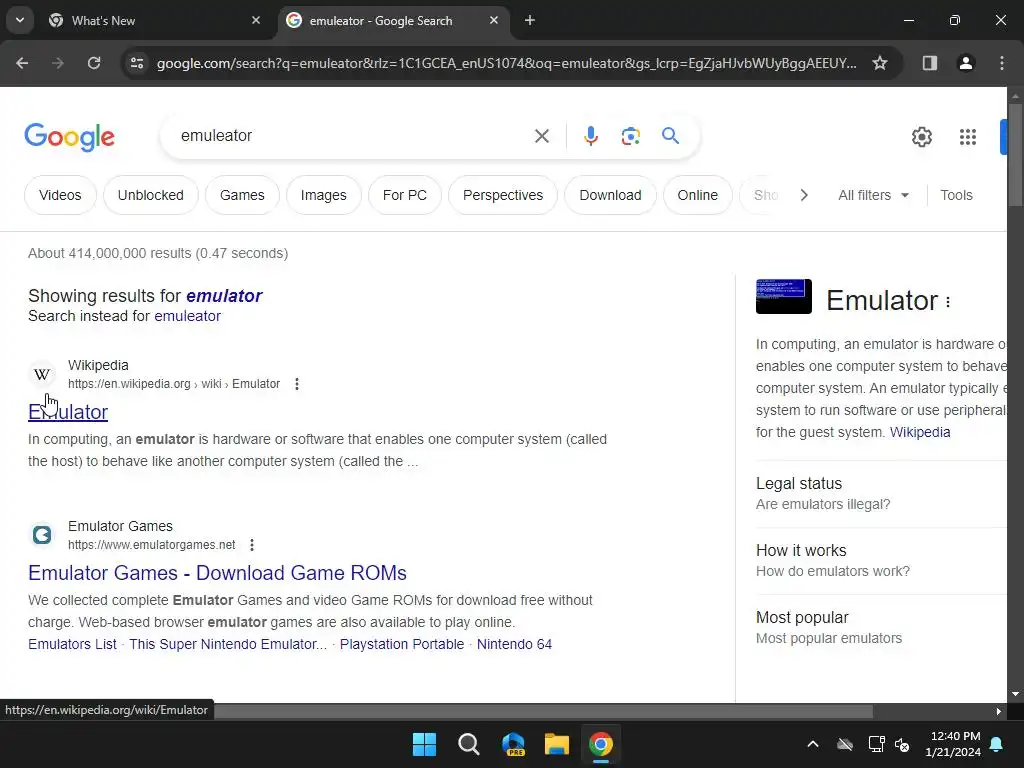Launch Edge Preview from taskbar

point(513,744)
